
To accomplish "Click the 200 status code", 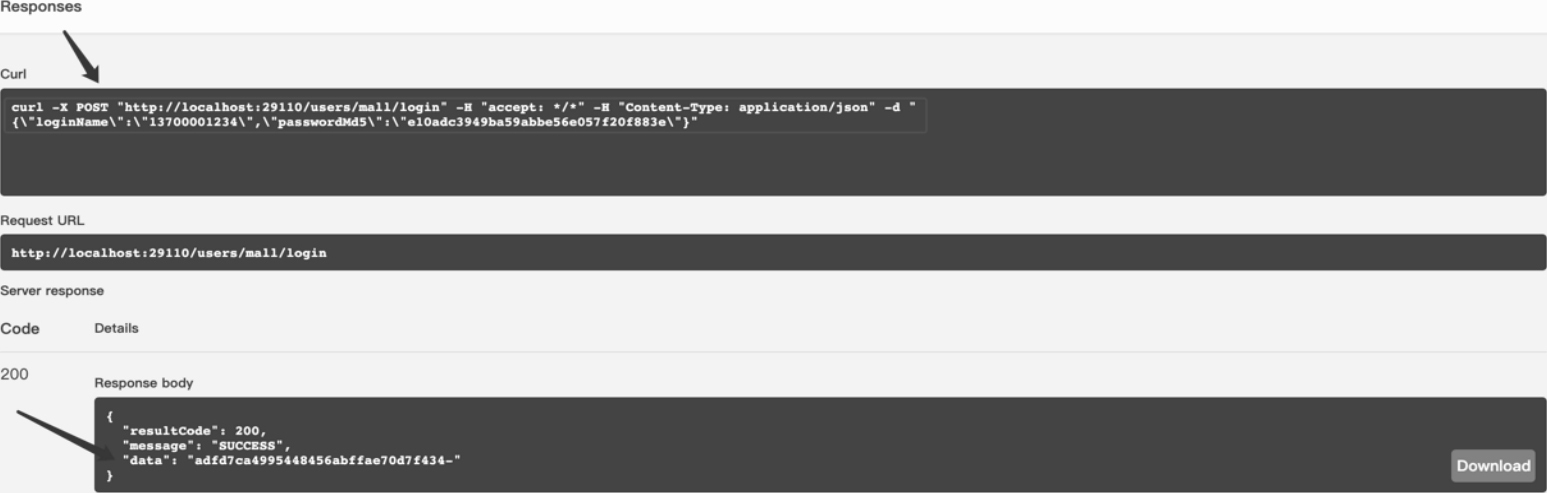I will 14,374.
